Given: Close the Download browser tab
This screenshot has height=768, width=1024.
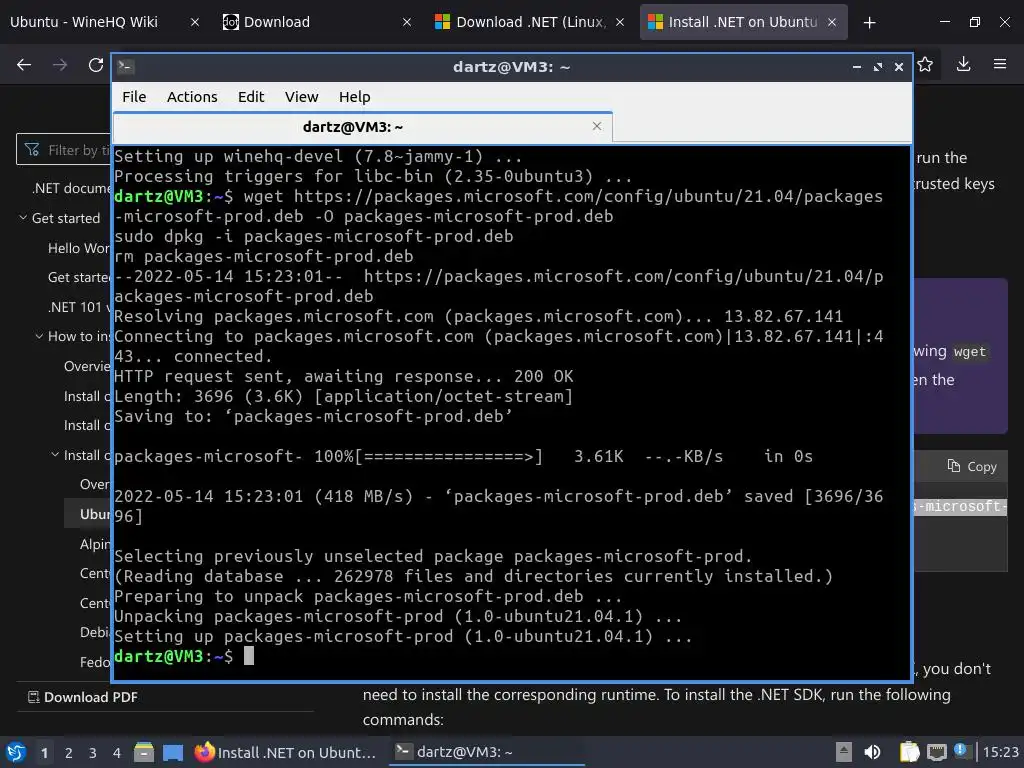Looking at the screenshot, I should tap(407, 22).
